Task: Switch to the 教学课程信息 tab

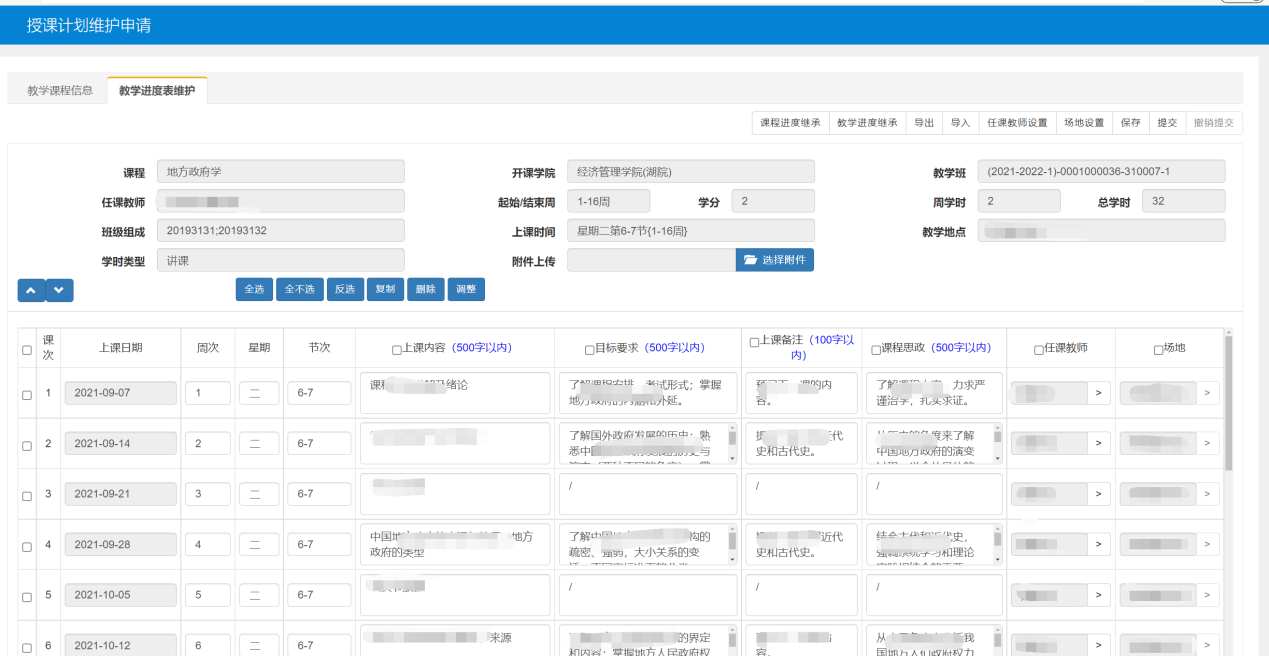Action: tap(60, 90)
